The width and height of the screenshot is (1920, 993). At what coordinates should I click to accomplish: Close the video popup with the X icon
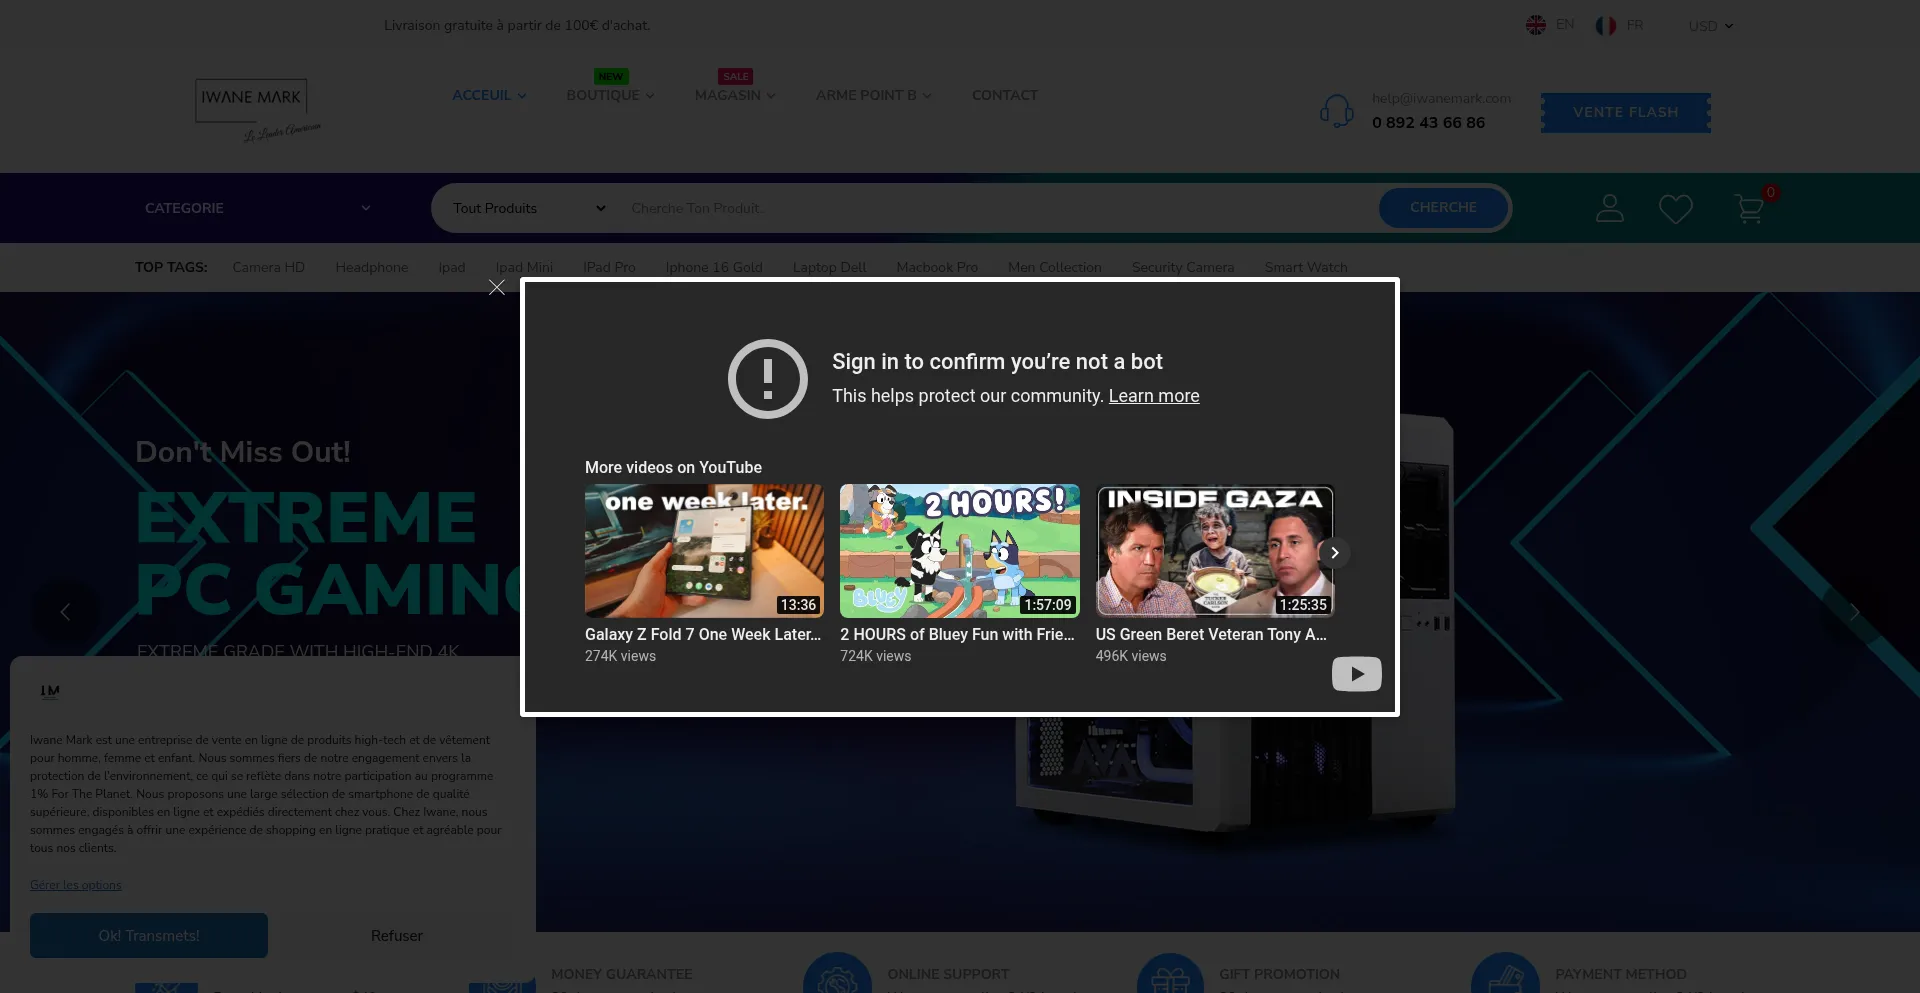497,288
